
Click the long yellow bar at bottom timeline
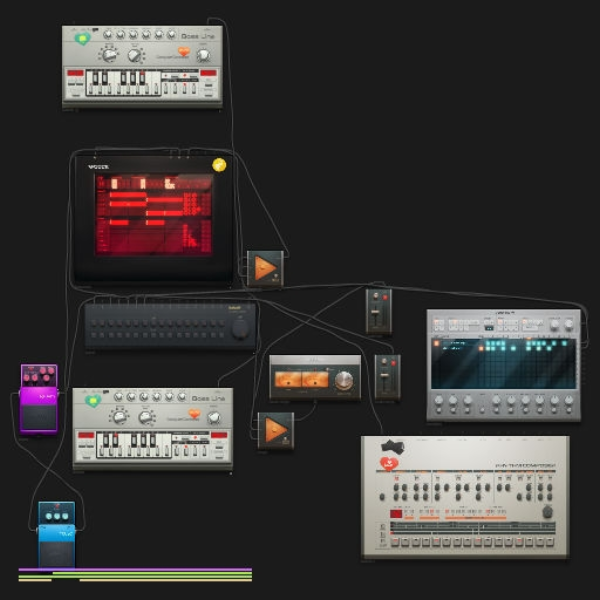pos(166,580)
